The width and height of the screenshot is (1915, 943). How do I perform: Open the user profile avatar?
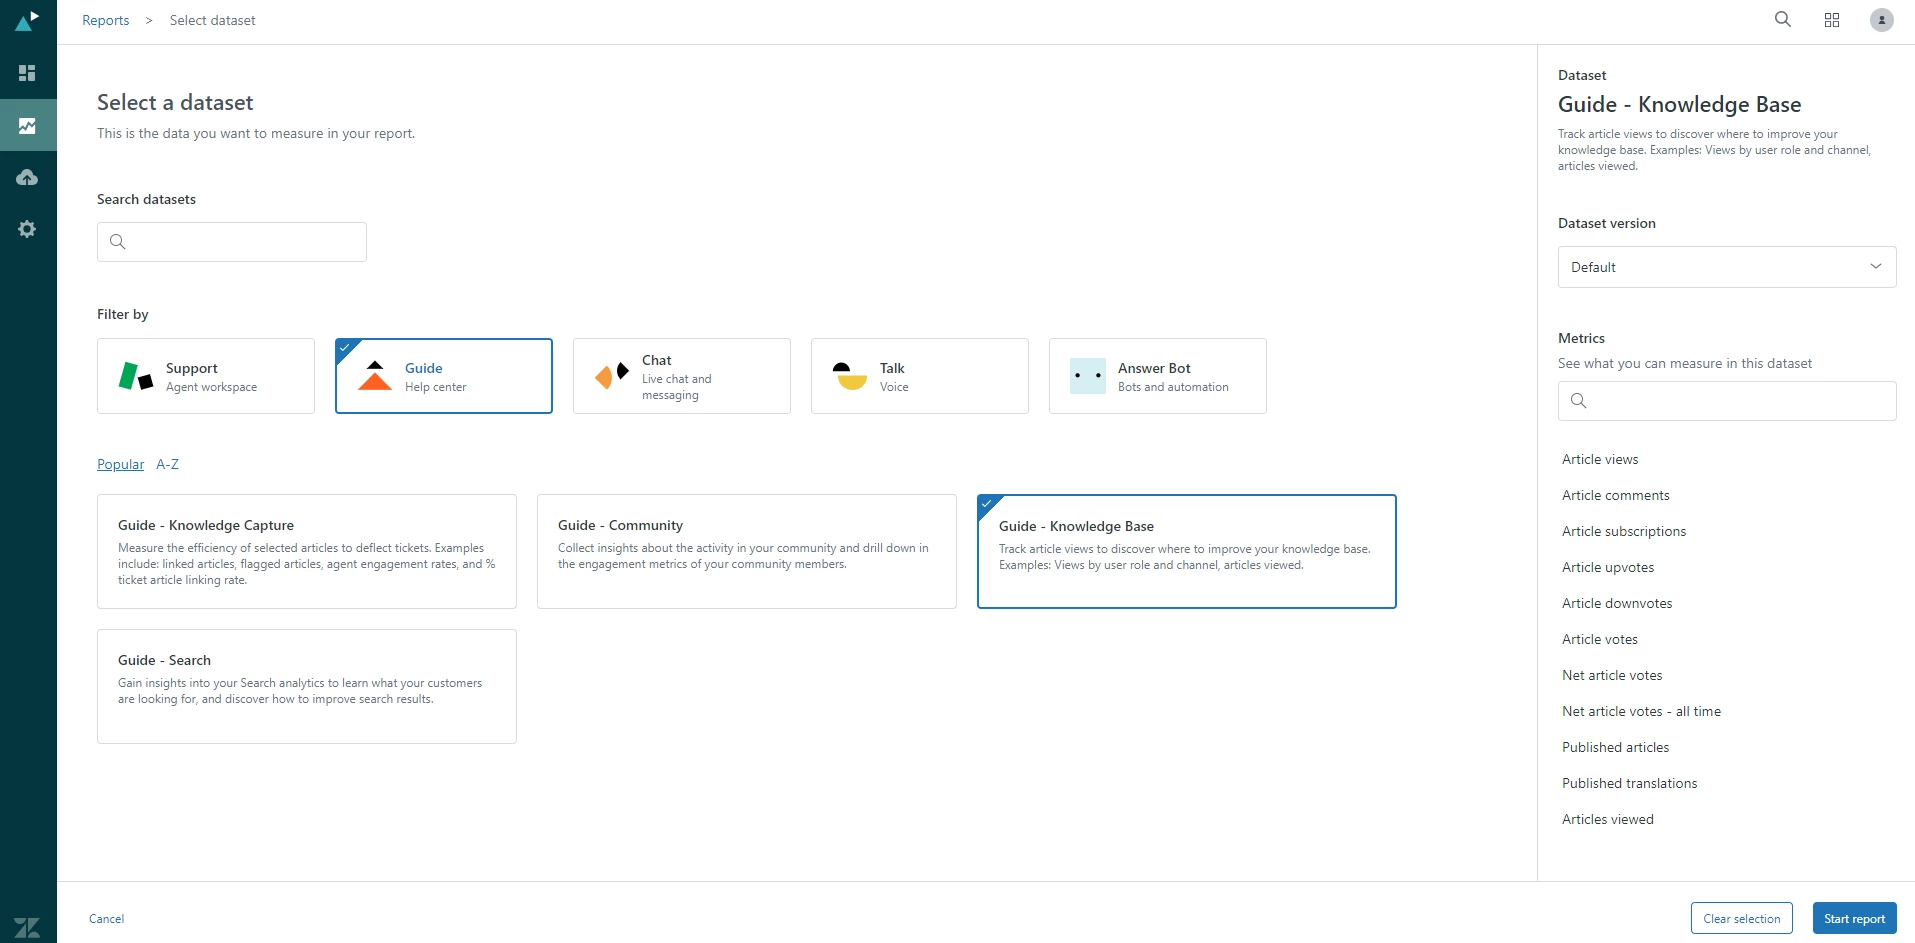click(x=1882, y=20)
